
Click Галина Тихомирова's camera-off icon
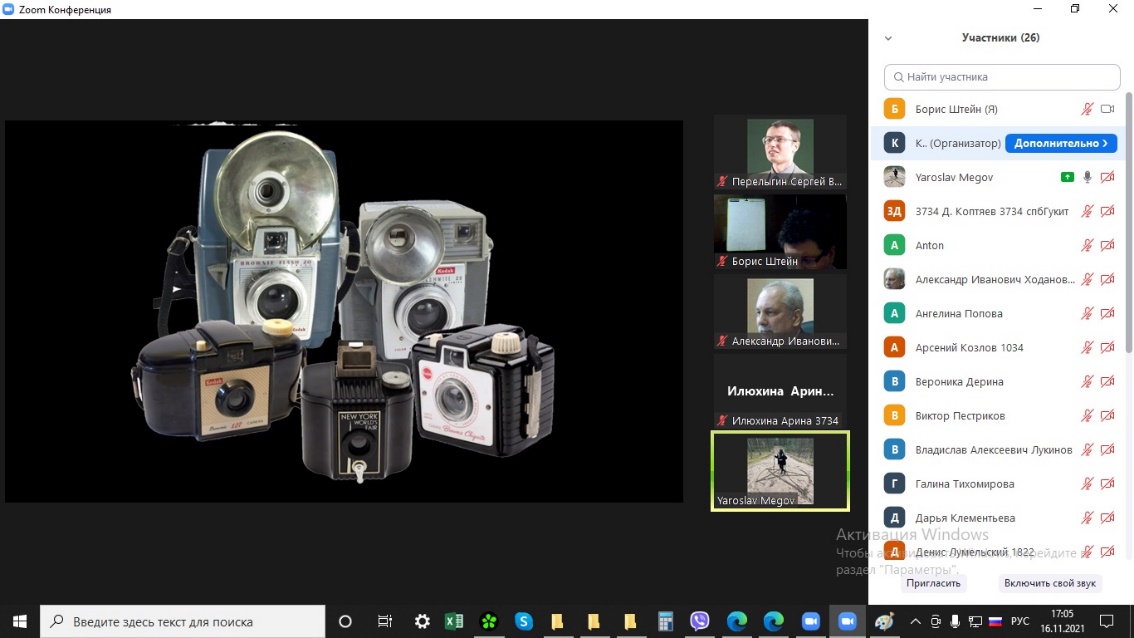point(1107,483)
